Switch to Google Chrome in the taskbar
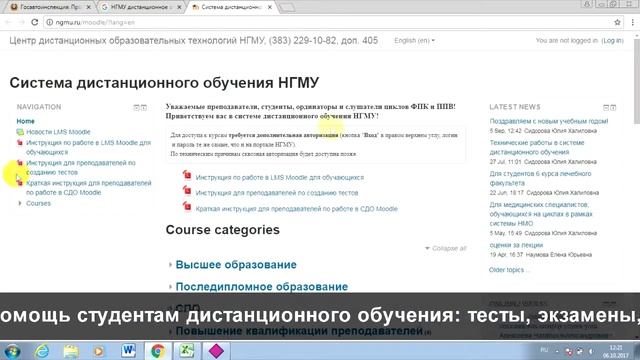Image resolution: width=640 pixels, height=360 pixels. coord(158,351)
